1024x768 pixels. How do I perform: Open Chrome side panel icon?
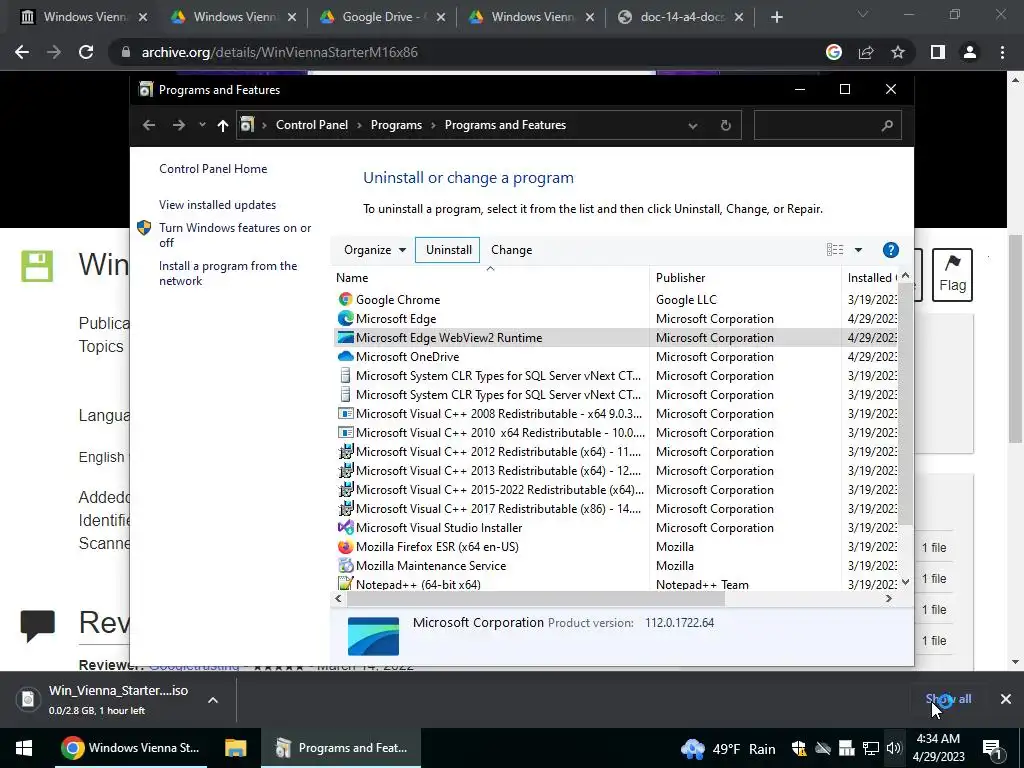938,52
